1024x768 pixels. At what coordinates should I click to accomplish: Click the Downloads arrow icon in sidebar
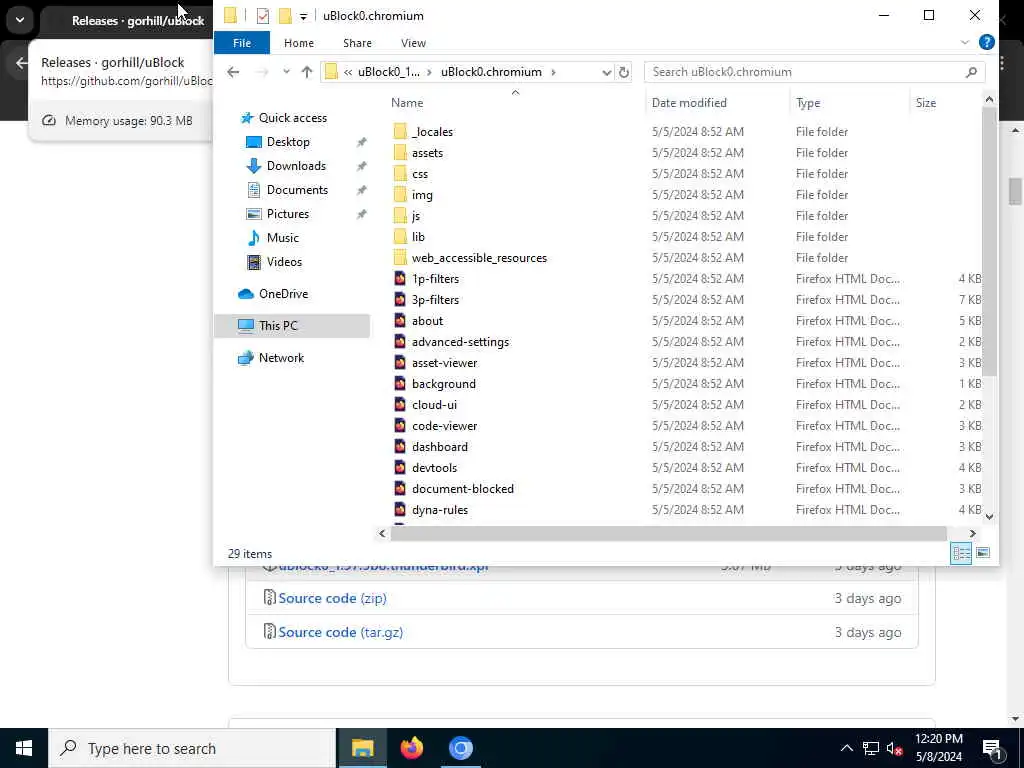point(253,166)
